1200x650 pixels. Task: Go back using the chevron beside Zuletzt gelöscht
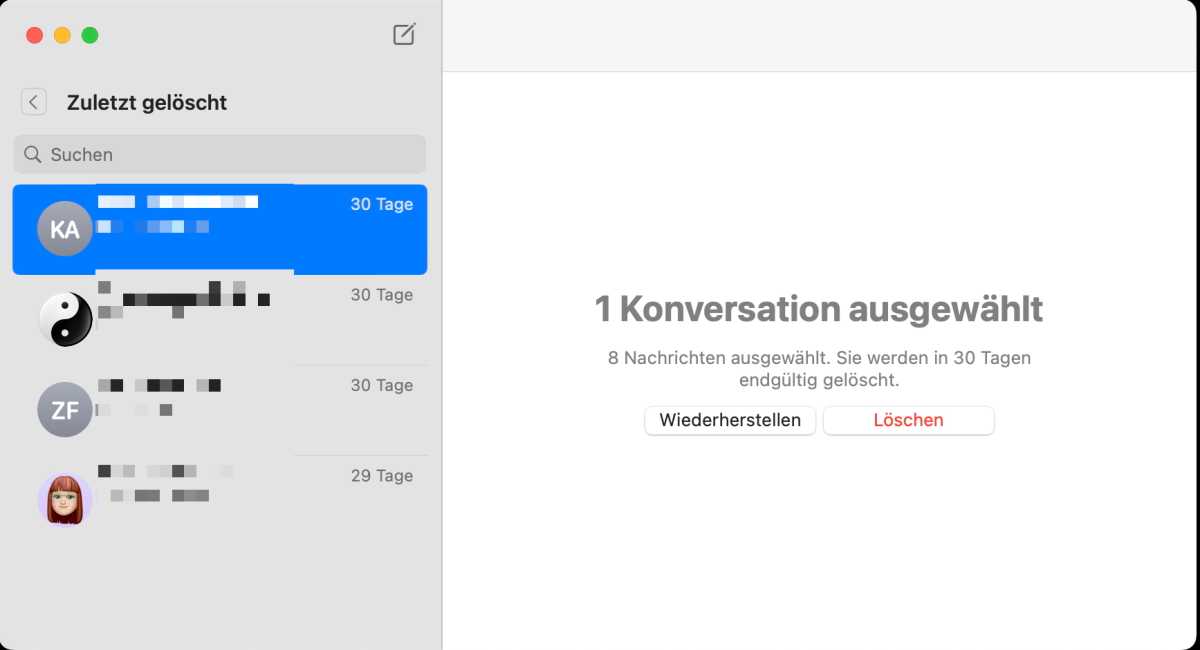click(34, 102)
